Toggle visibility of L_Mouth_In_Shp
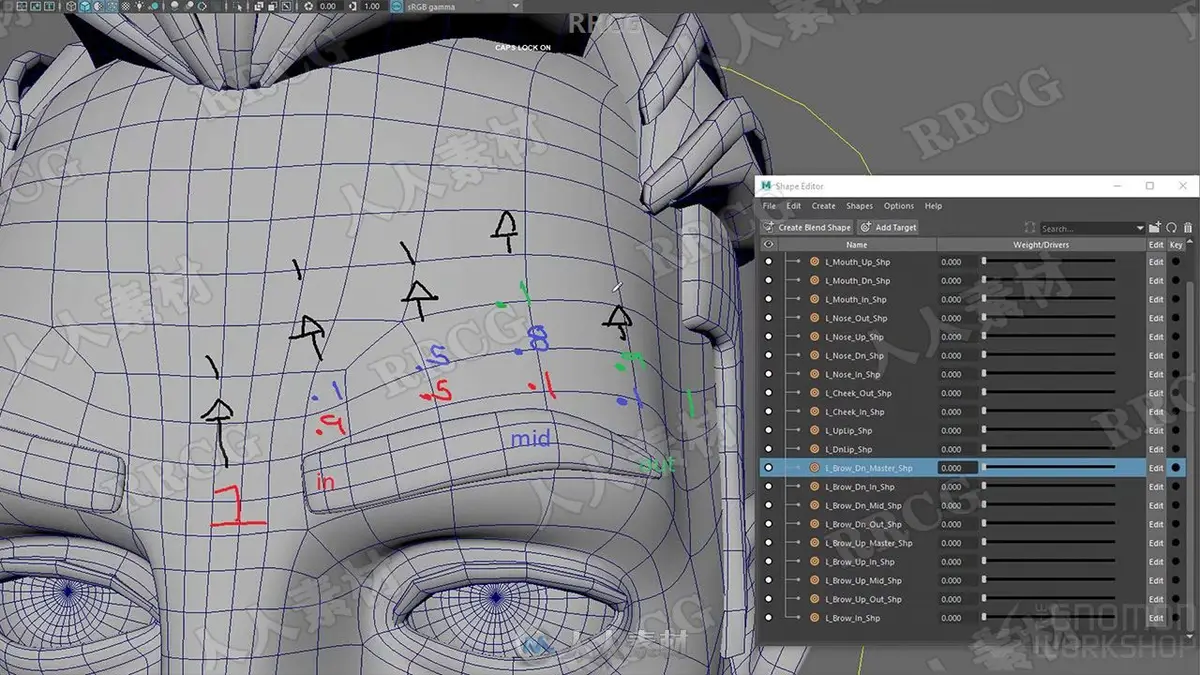The image size is (1200, 675). click(x=769, y=299)
